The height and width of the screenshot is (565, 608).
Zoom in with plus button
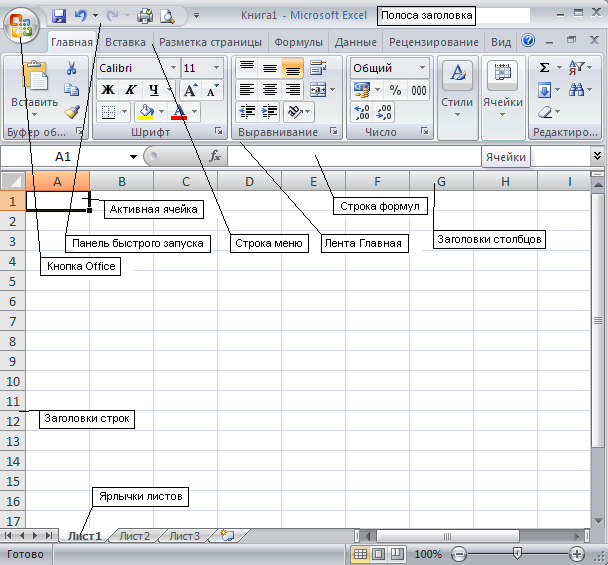pyautogui.click(x=577, y=554)
